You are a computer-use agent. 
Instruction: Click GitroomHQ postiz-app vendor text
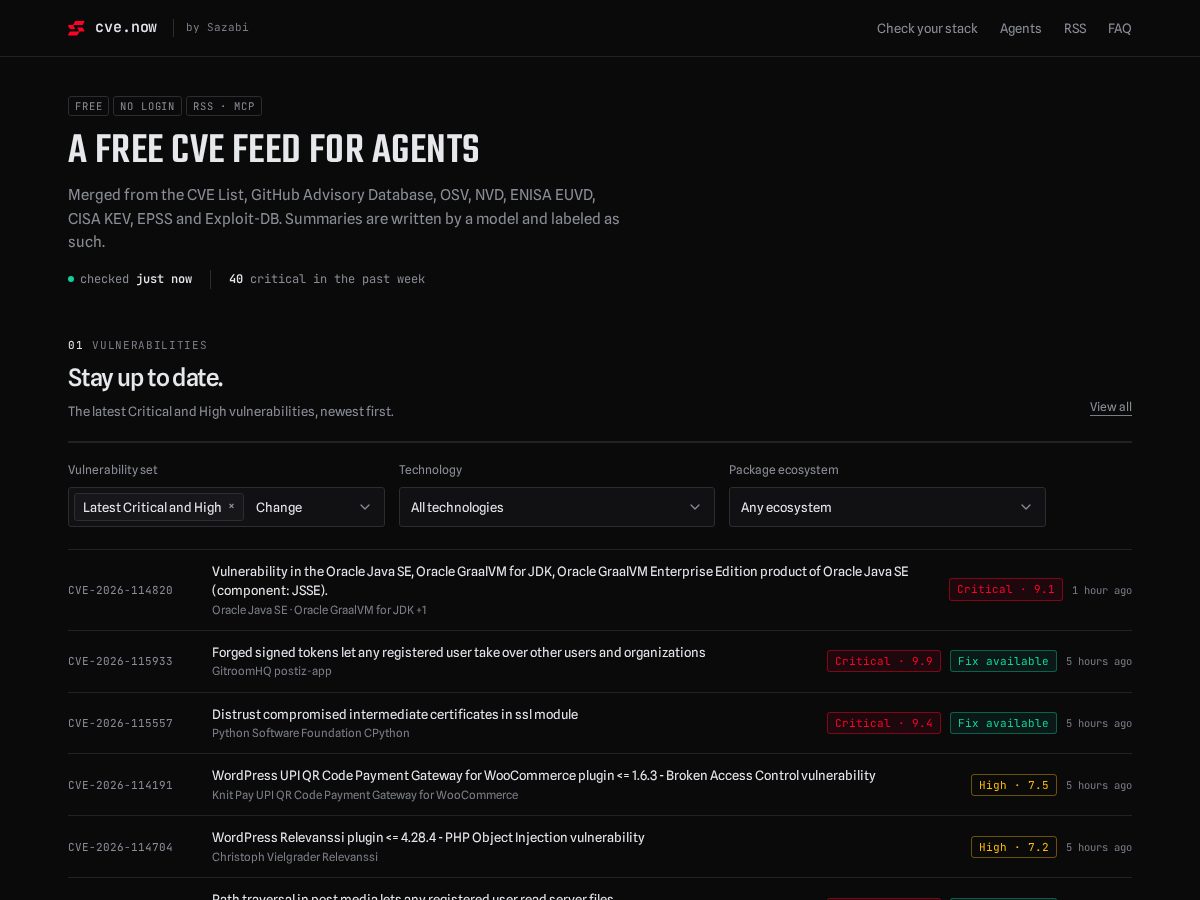click(272, 671)
